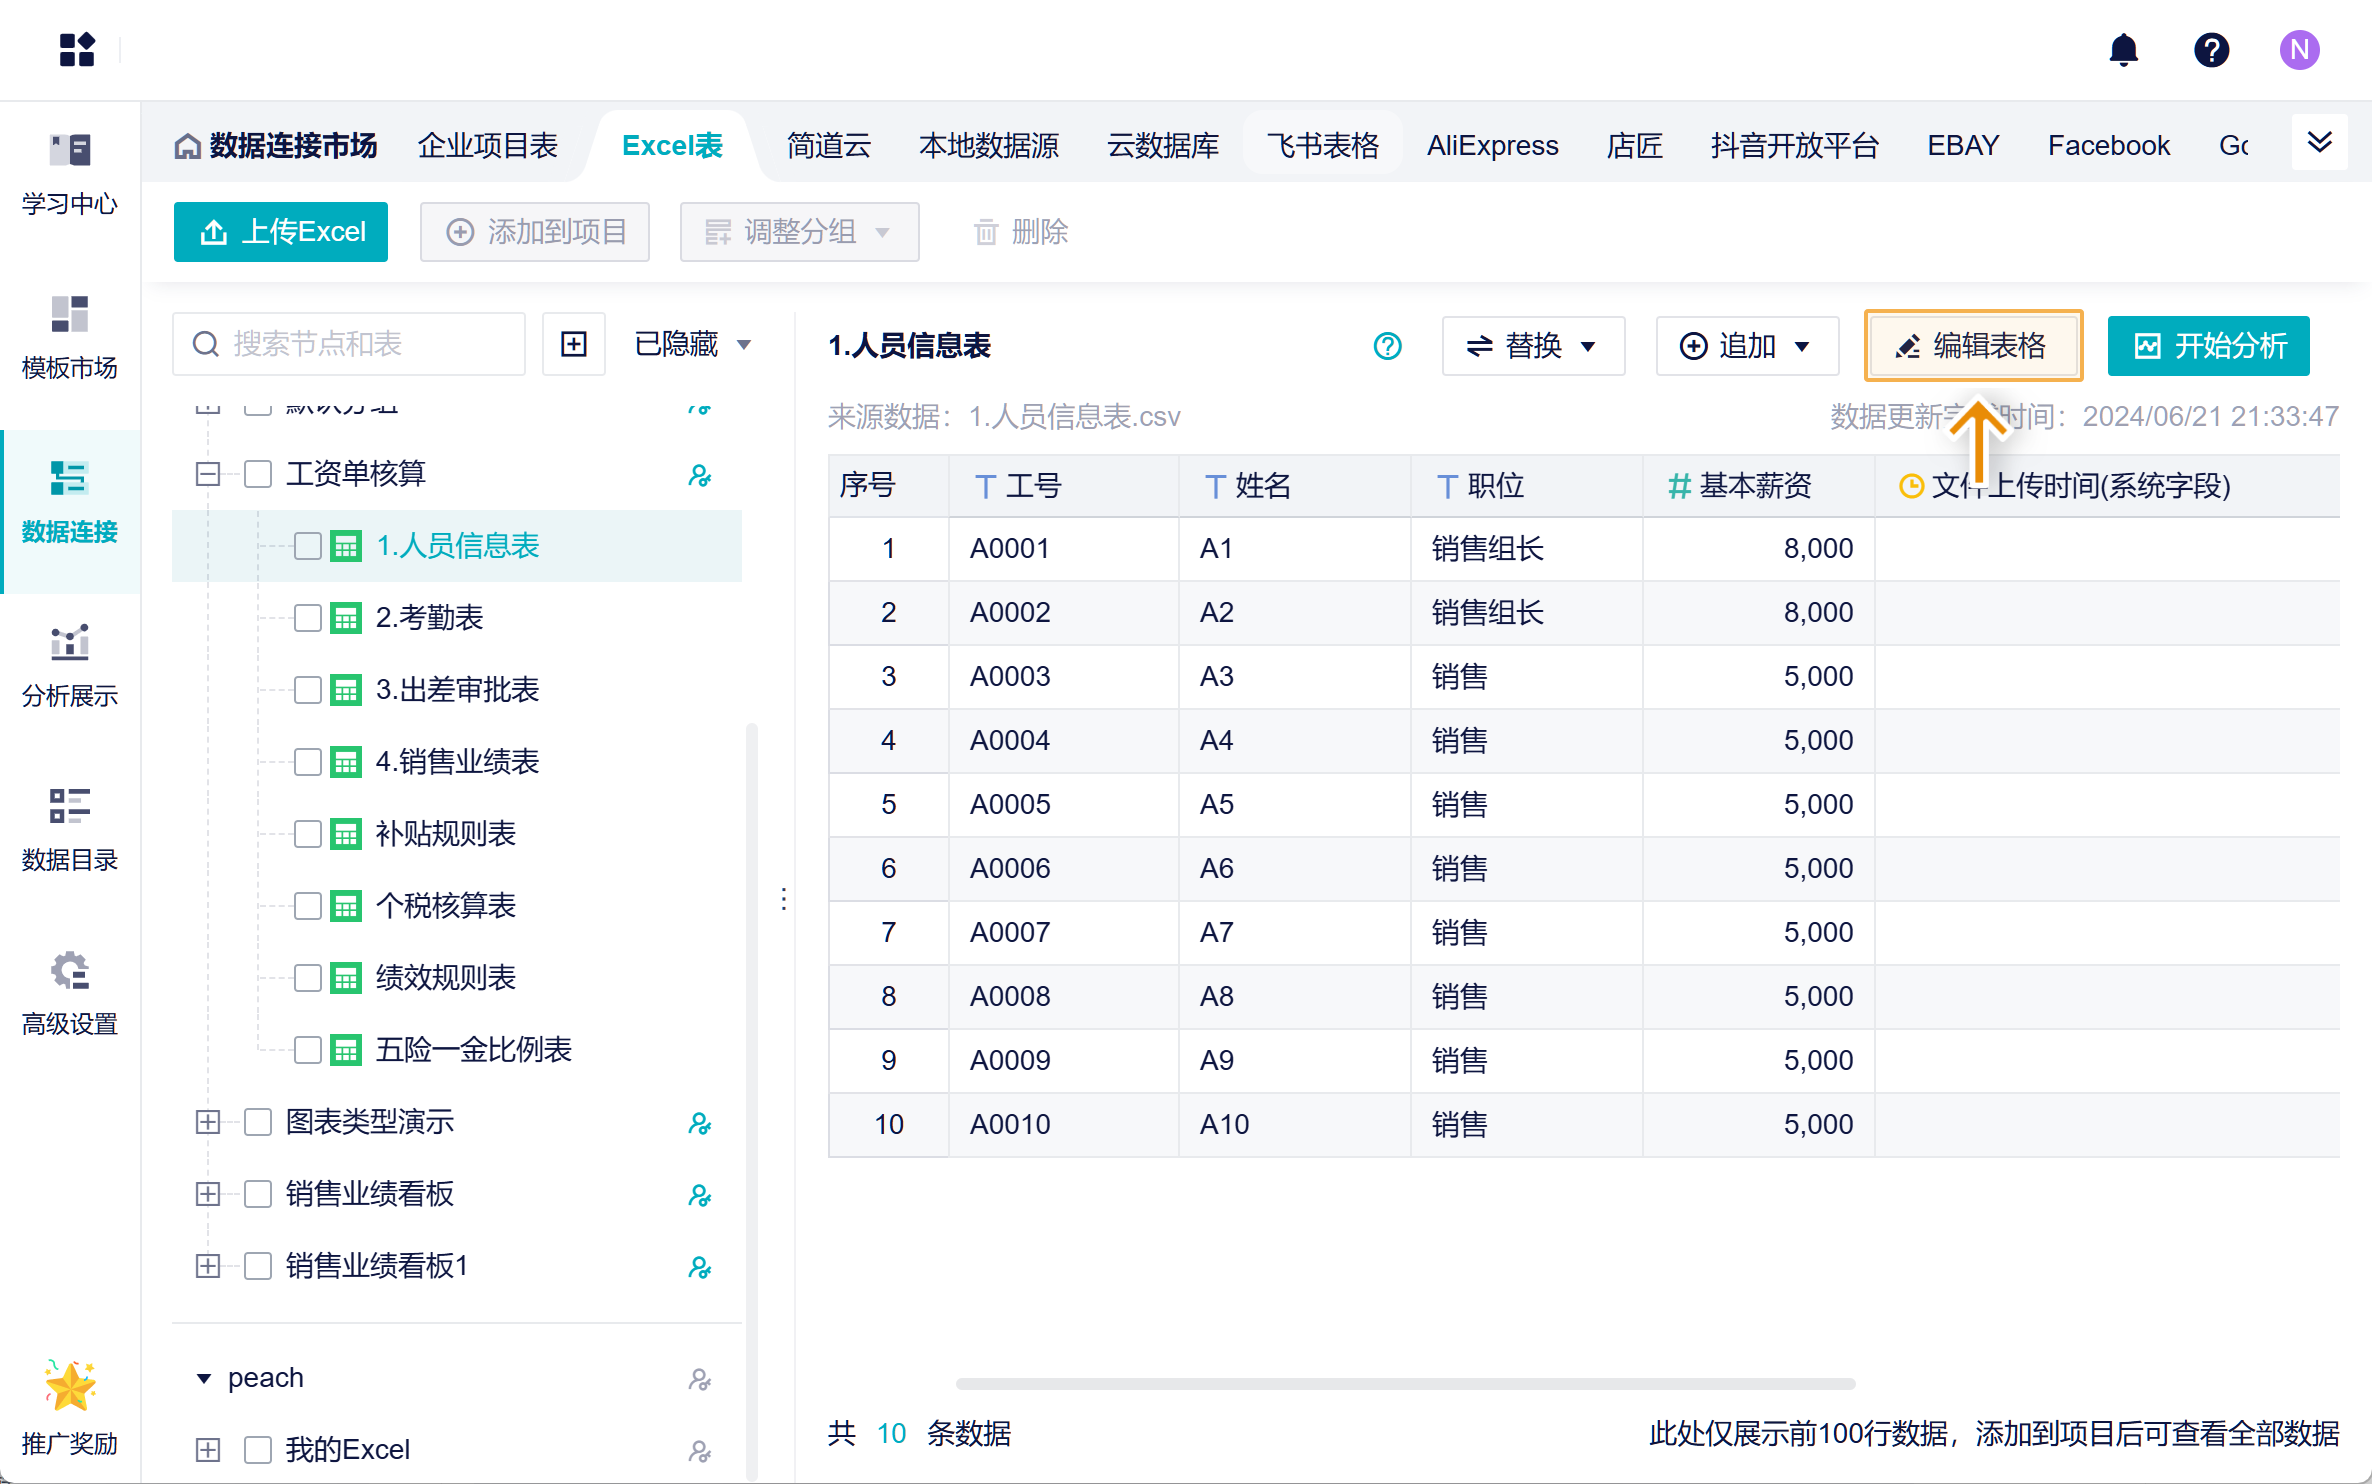Expand the 图表类型演示 tree node
Image resolution: width=2372 pixels, height=1484 pixels.
208,1122
